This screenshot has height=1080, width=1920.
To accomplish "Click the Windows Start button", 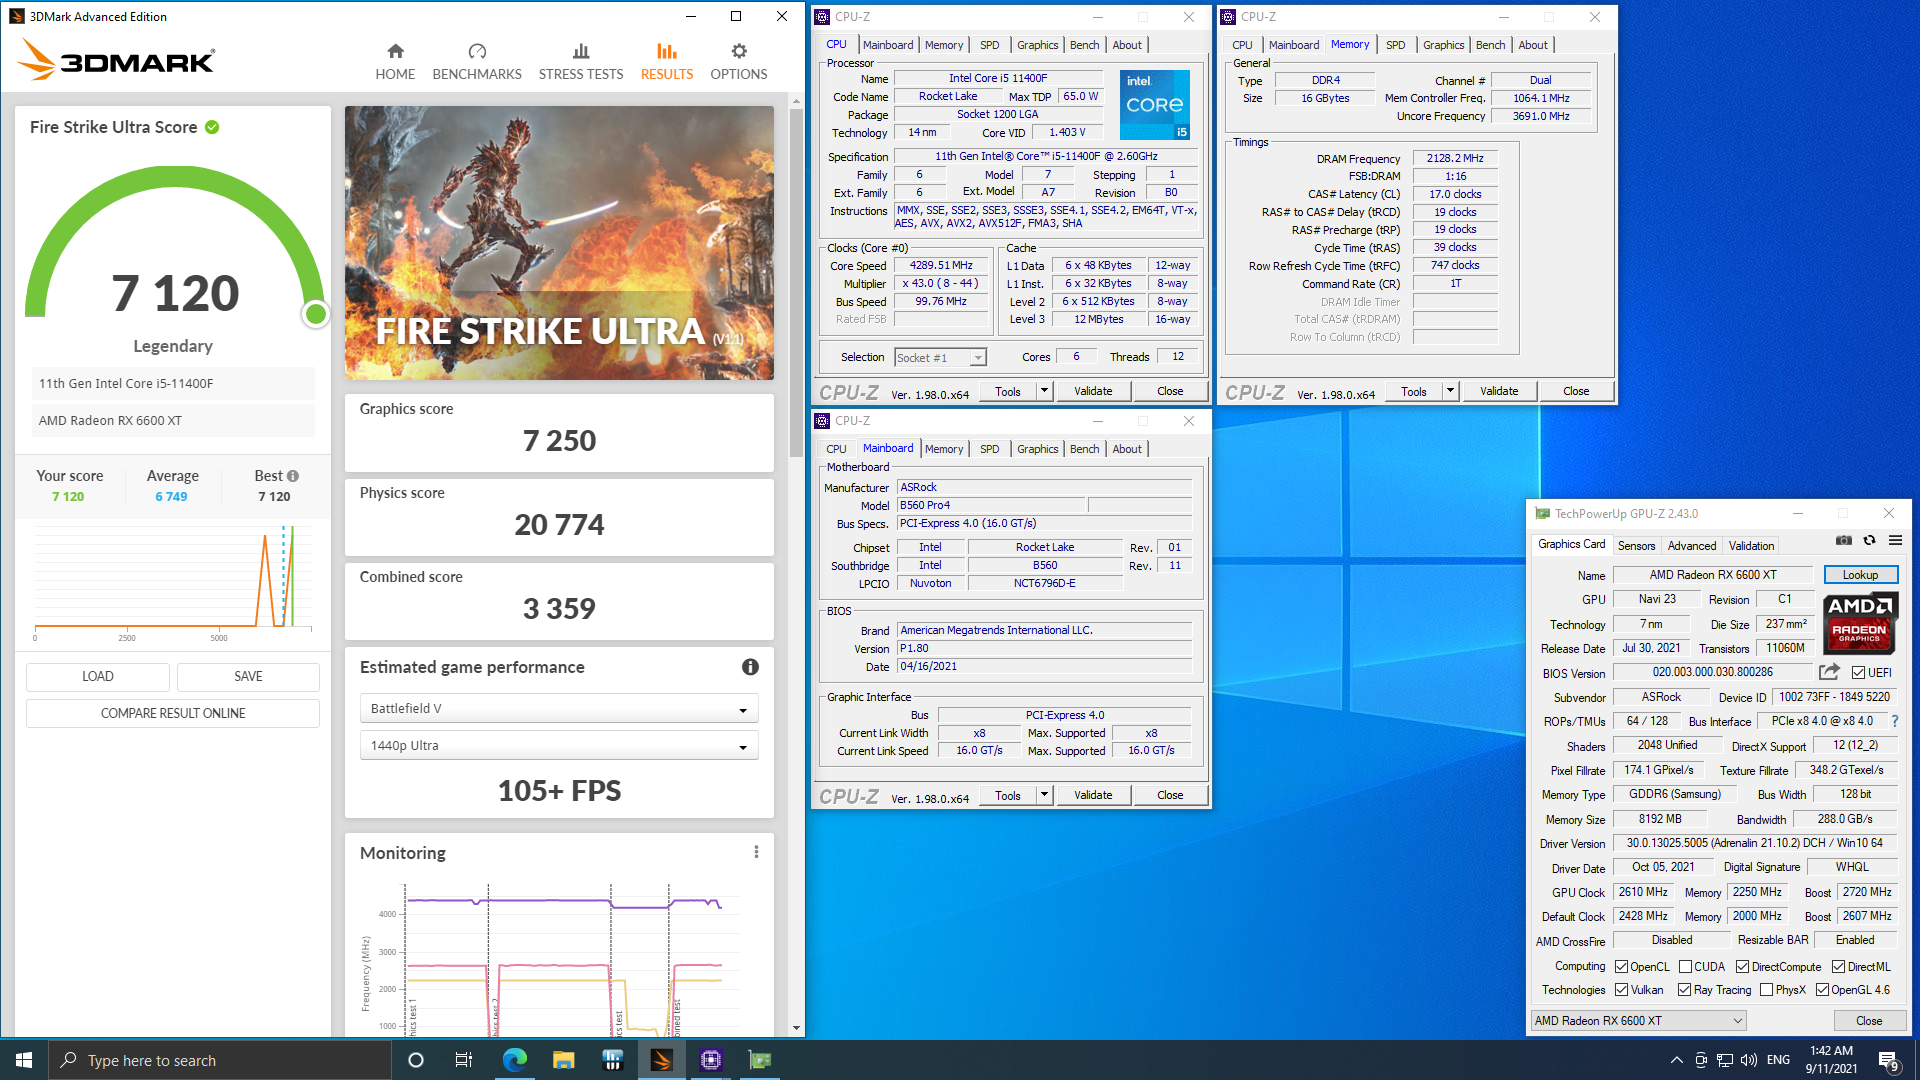I will pyautogui.click(x=24, y=1060).
